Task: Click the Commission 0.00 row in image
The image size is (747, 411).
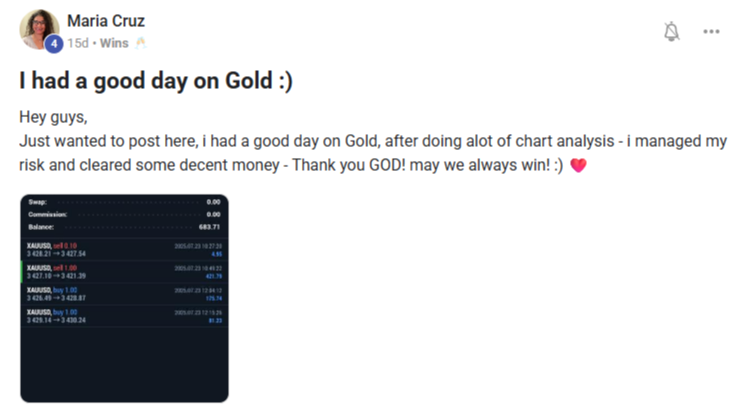Action: point(124,214)
